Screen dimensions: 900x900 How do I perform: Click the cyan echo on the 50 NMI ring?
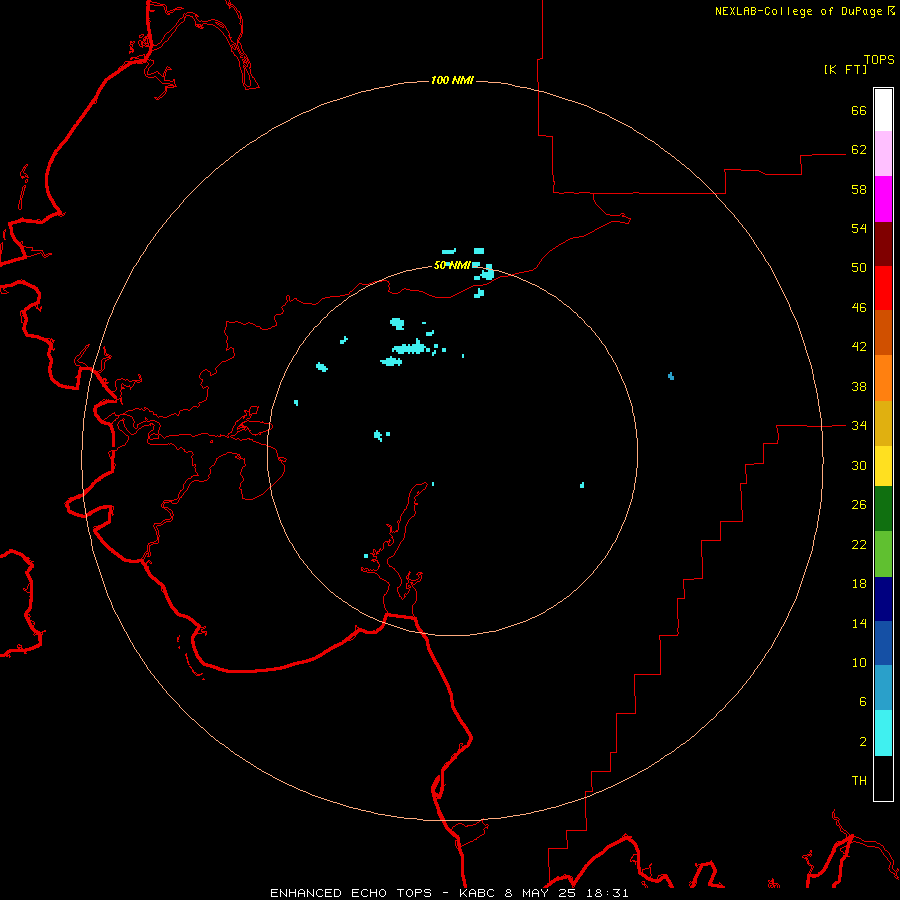pos(486,273)
